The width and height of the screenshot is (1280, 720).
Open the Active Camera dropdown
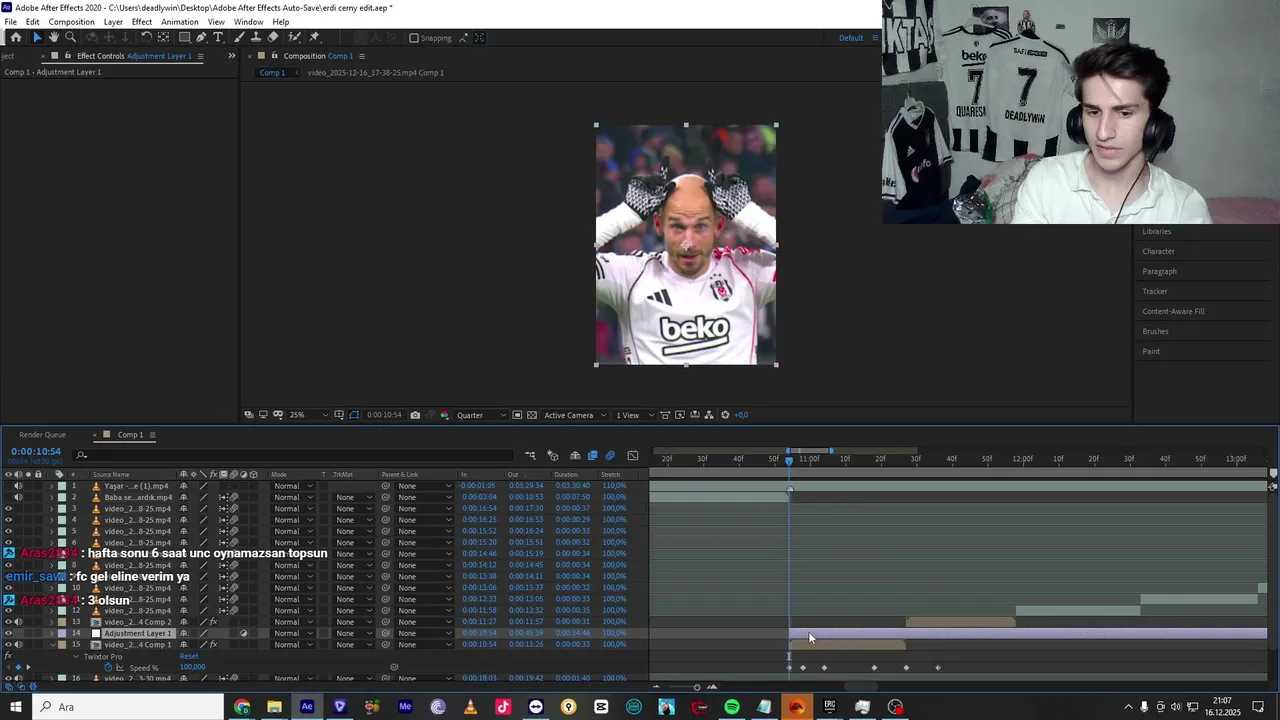574,415
